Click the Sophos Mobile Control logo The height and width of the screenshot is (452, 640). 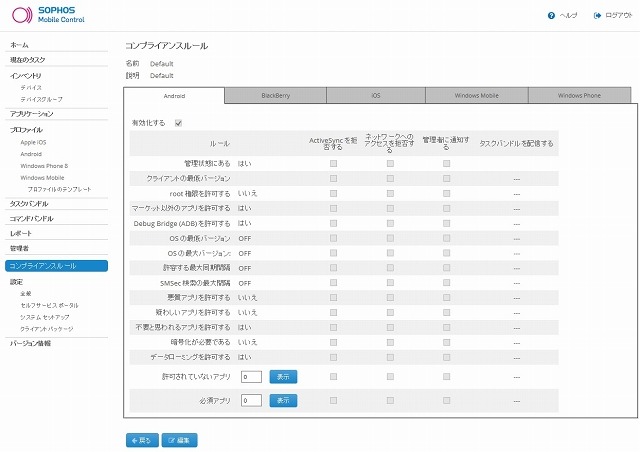pos(48,15)
